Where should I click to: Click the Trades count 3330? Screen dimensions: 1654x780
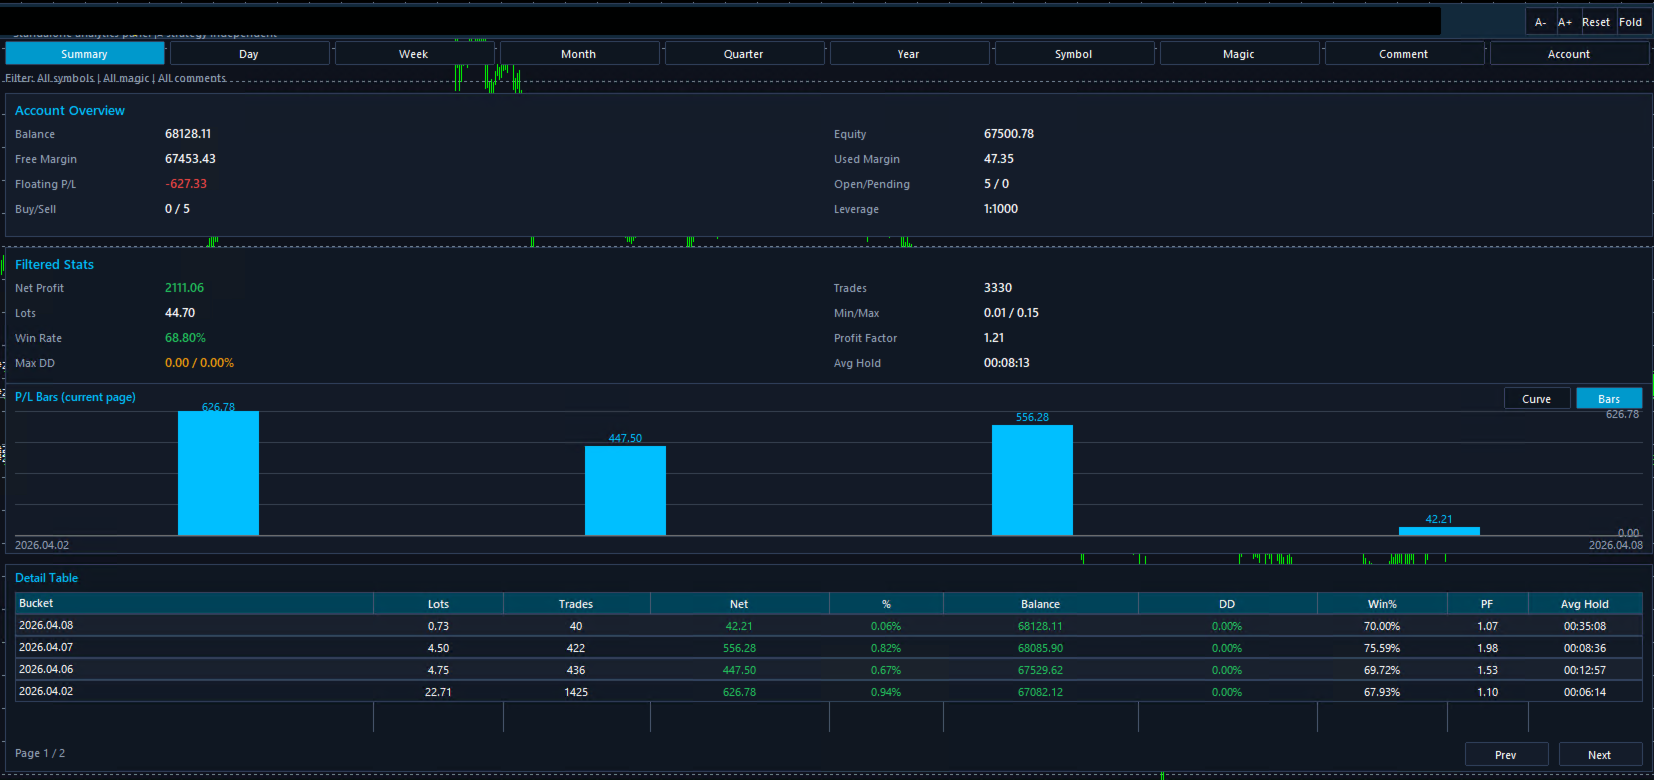(x=998, y=288)
